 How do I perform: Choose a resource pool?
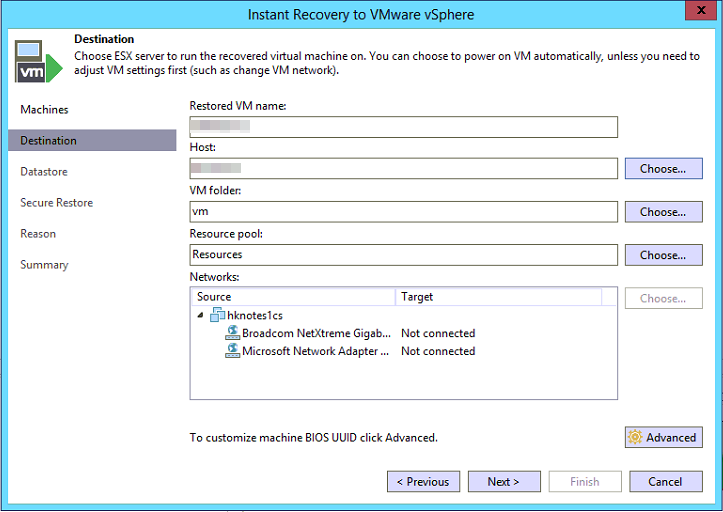663,255
